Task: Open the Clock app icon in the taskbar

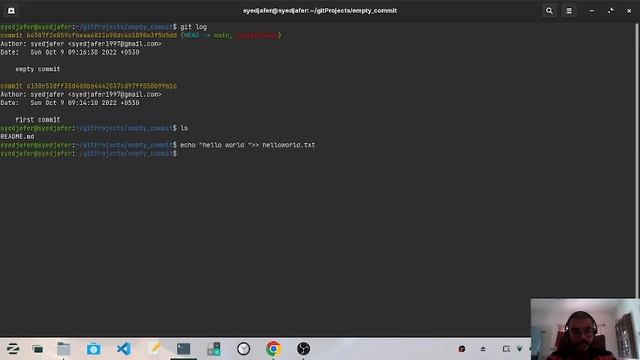Action: (243, 349)
